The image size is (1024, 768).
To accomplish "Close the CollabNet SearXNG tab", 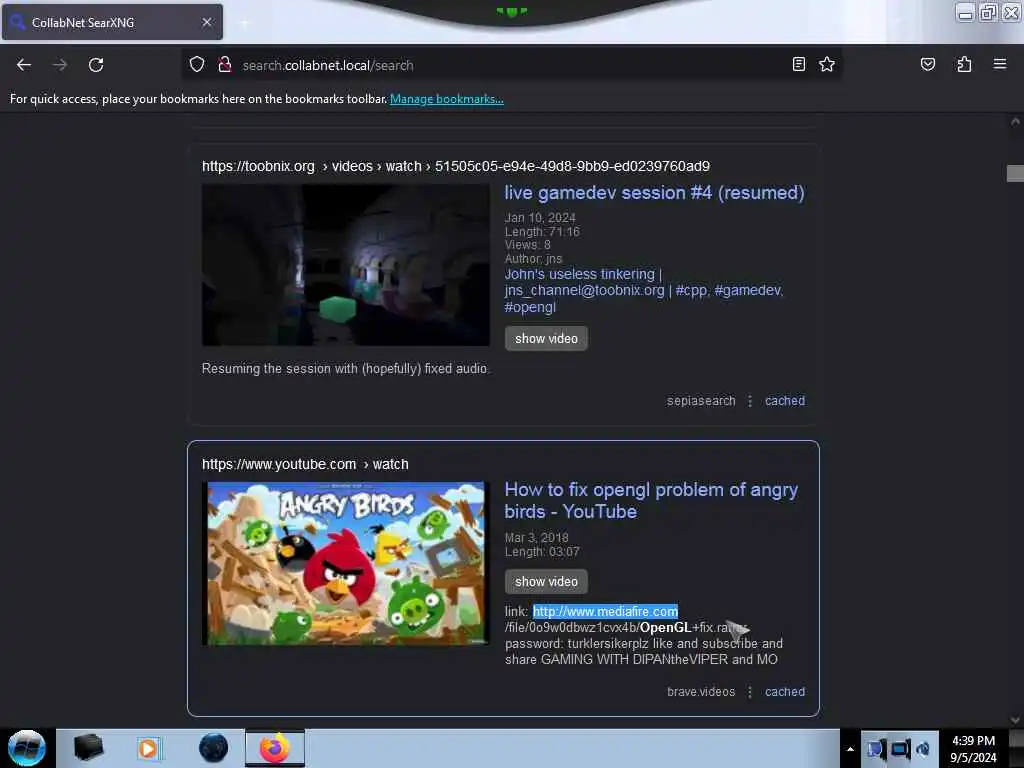I will (207, 22).
